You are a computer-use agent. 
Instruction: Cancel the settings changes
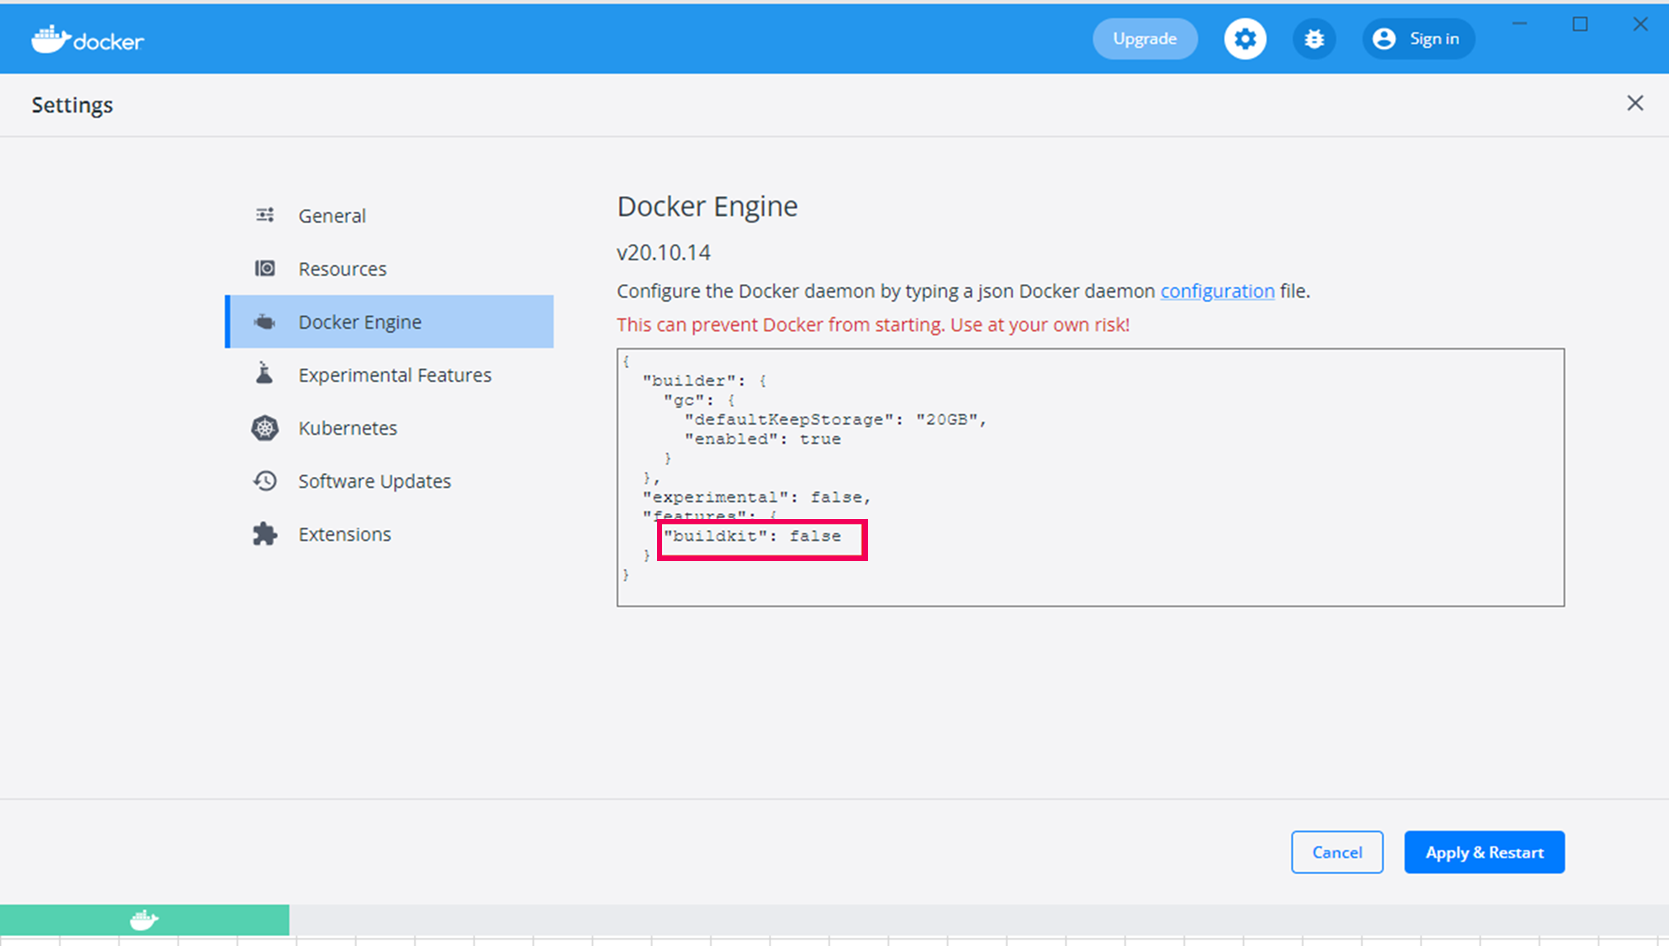[x=1337, y=852]
